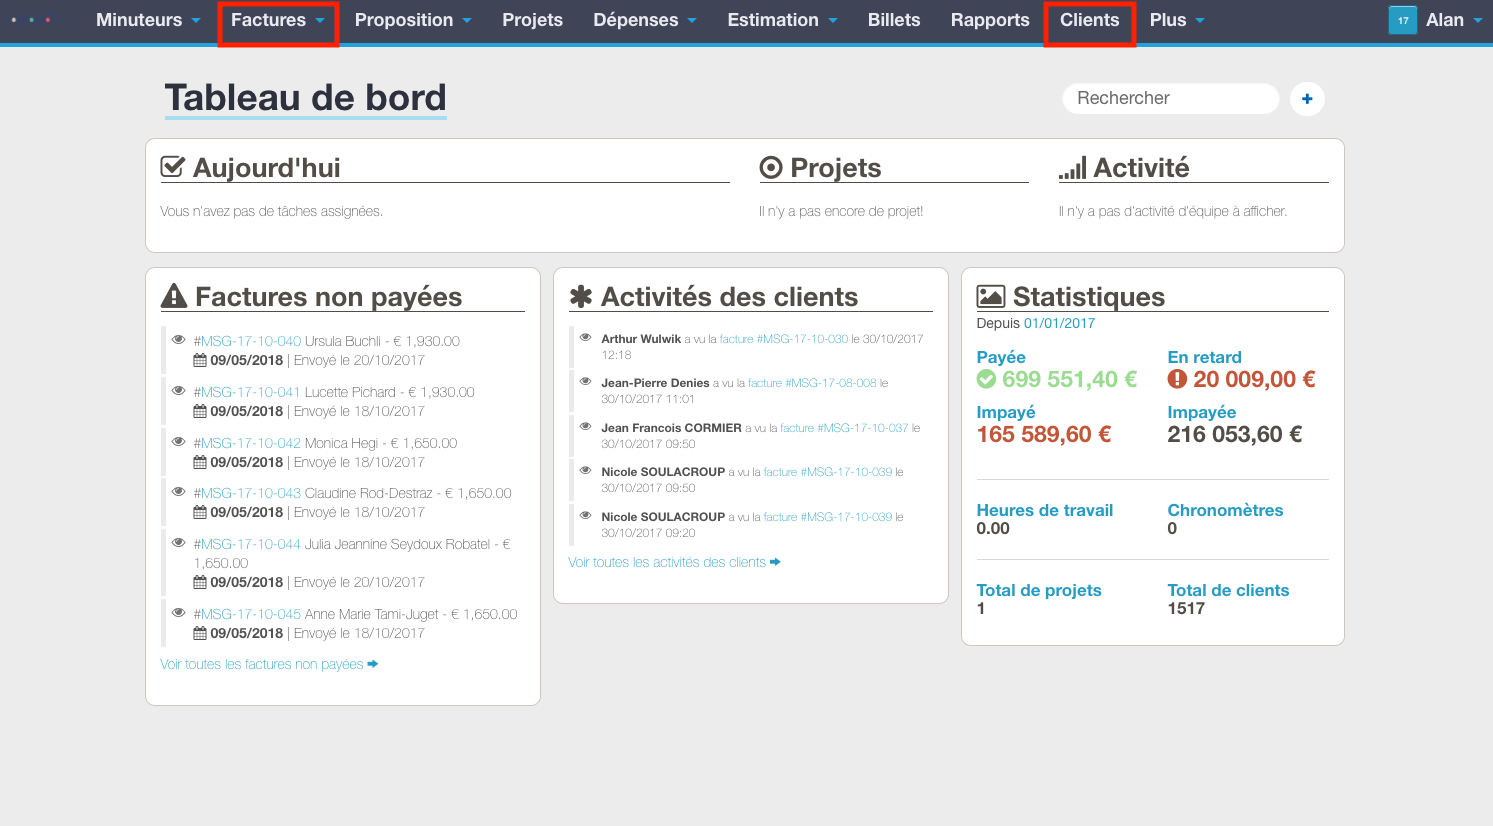Viewport: 1493px width, 826px height.
Task: Click eye icon beside MSG-17-10-040 invoice
Action: pos(178,340)
